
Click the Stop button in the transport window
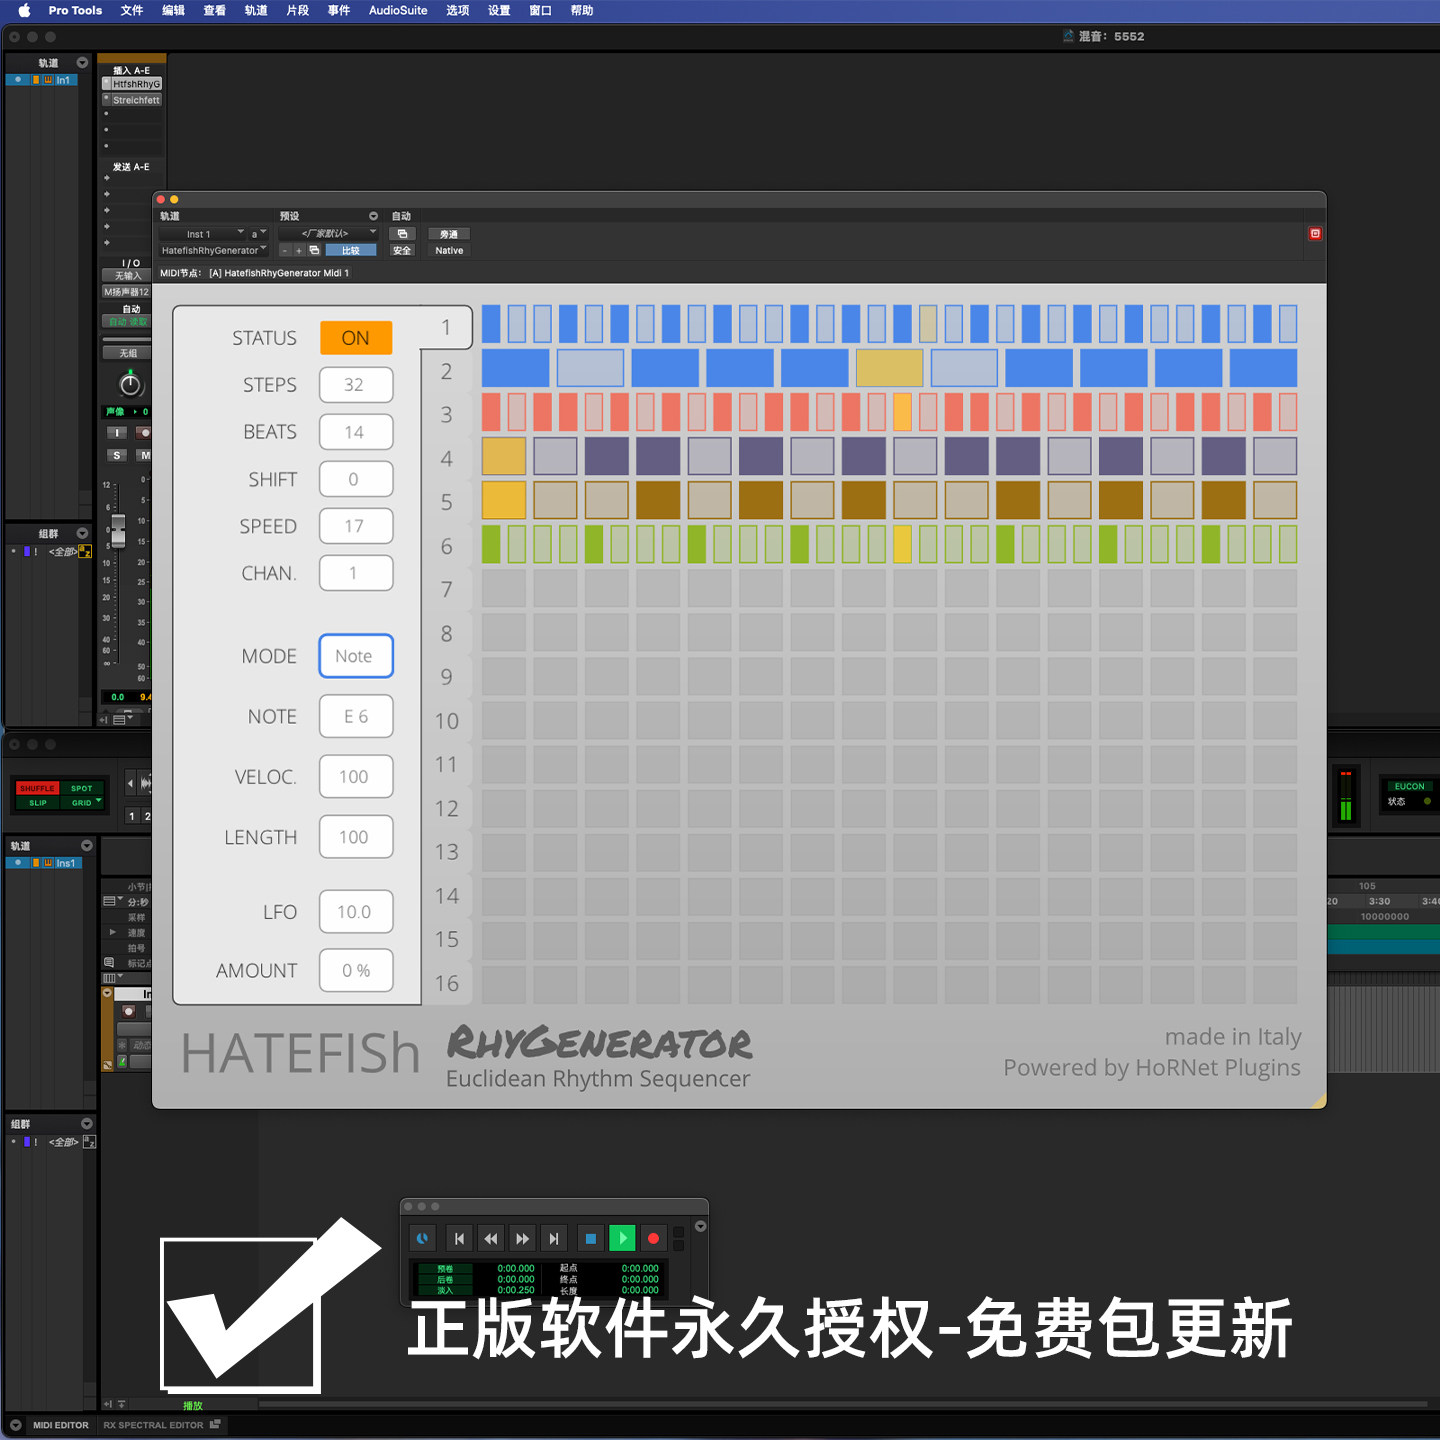tap(590, 1238)
